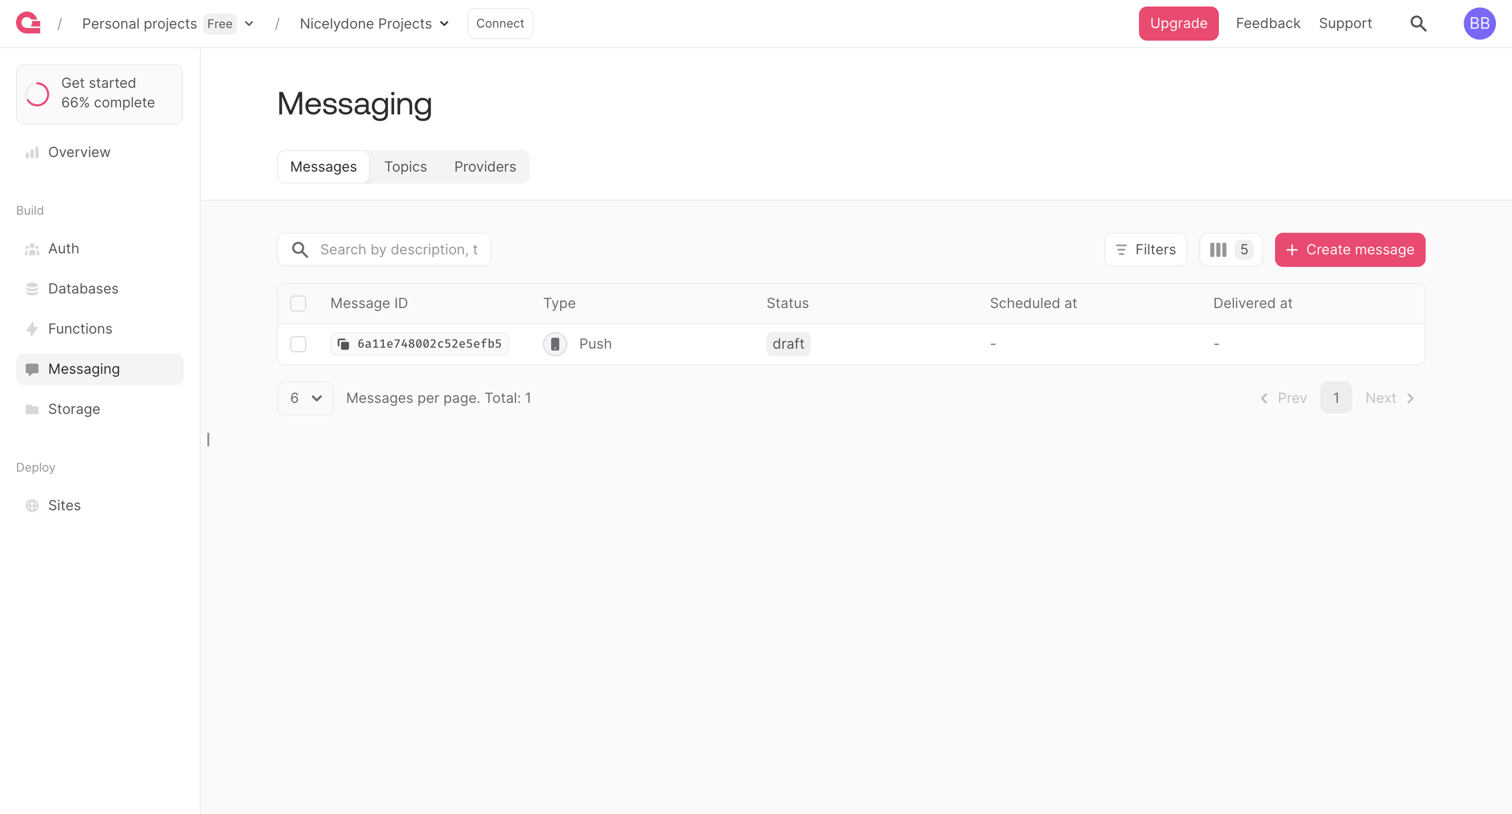Select Messaging in the sidebar
The width and height of the screenshot is (1512, 814).
point(99,369)
